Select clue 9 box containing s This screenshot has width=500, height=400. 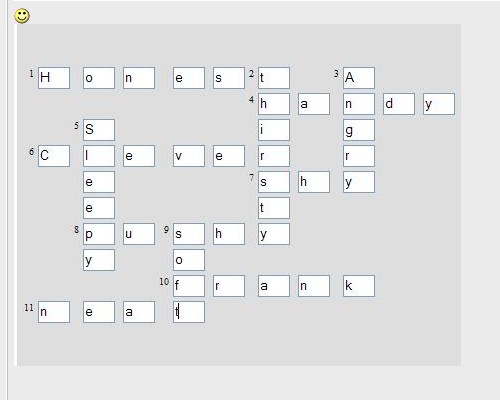[189, 234]
